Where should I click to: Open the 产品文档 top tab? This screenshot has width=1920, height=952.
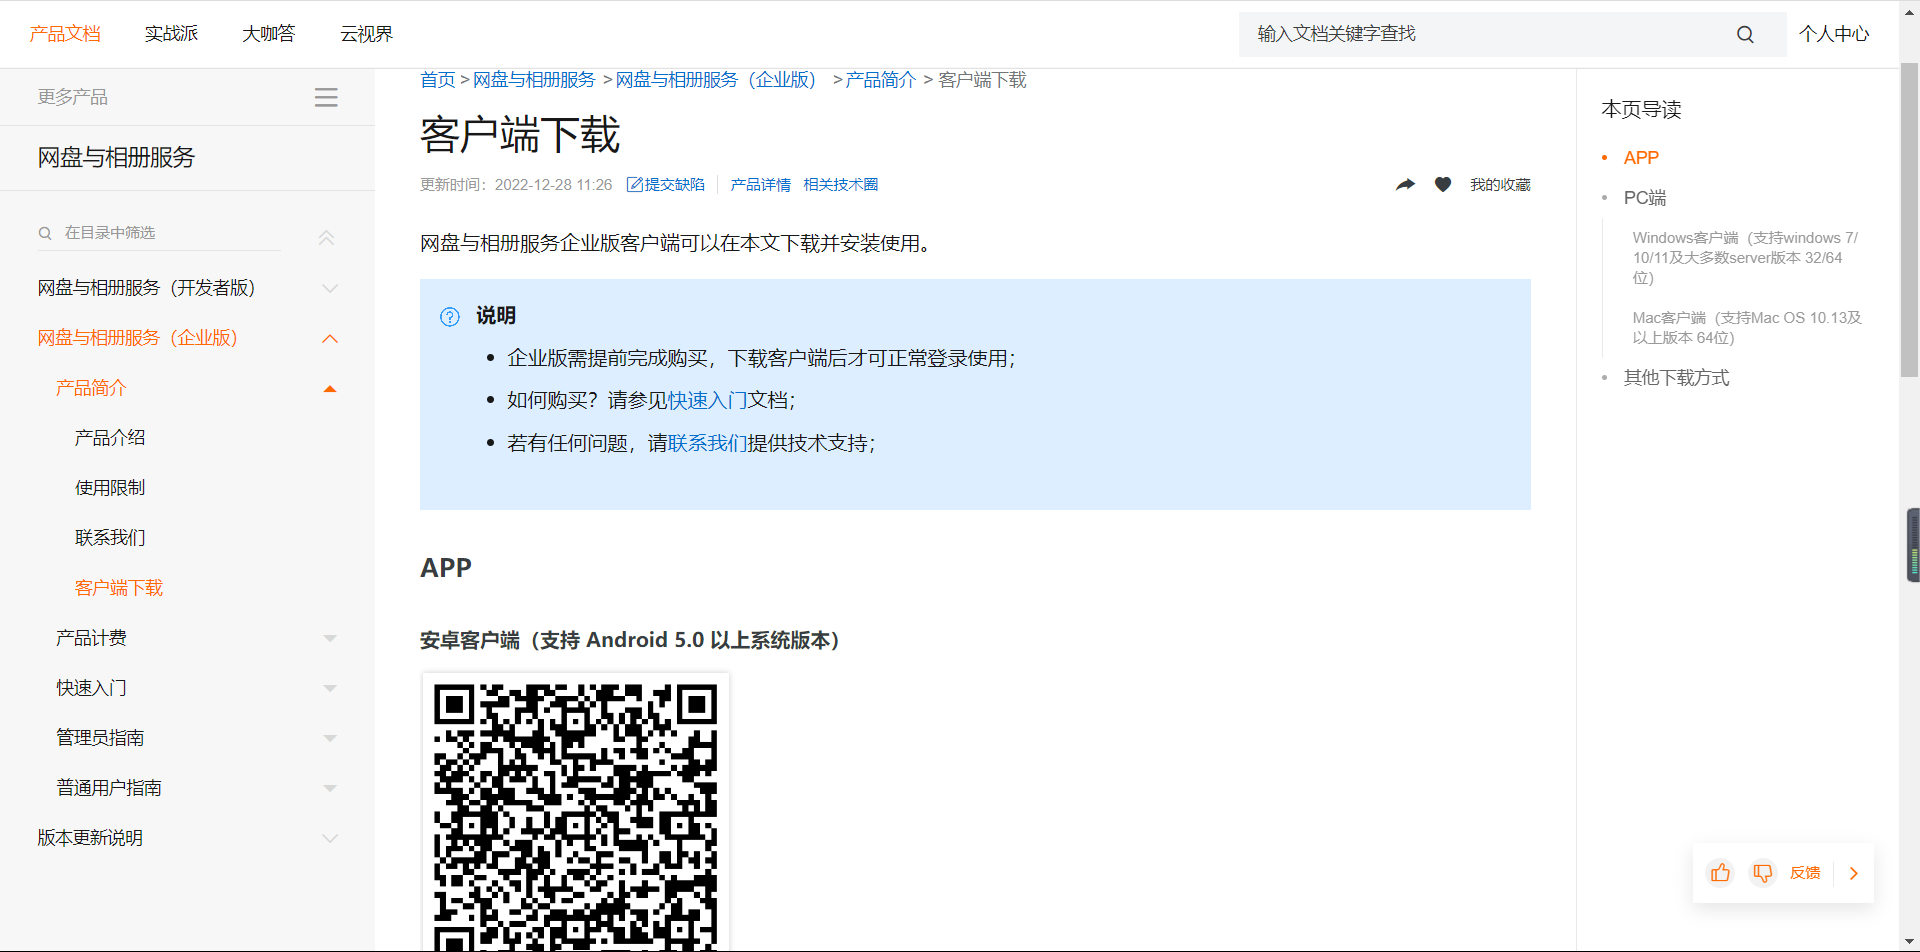65,34
